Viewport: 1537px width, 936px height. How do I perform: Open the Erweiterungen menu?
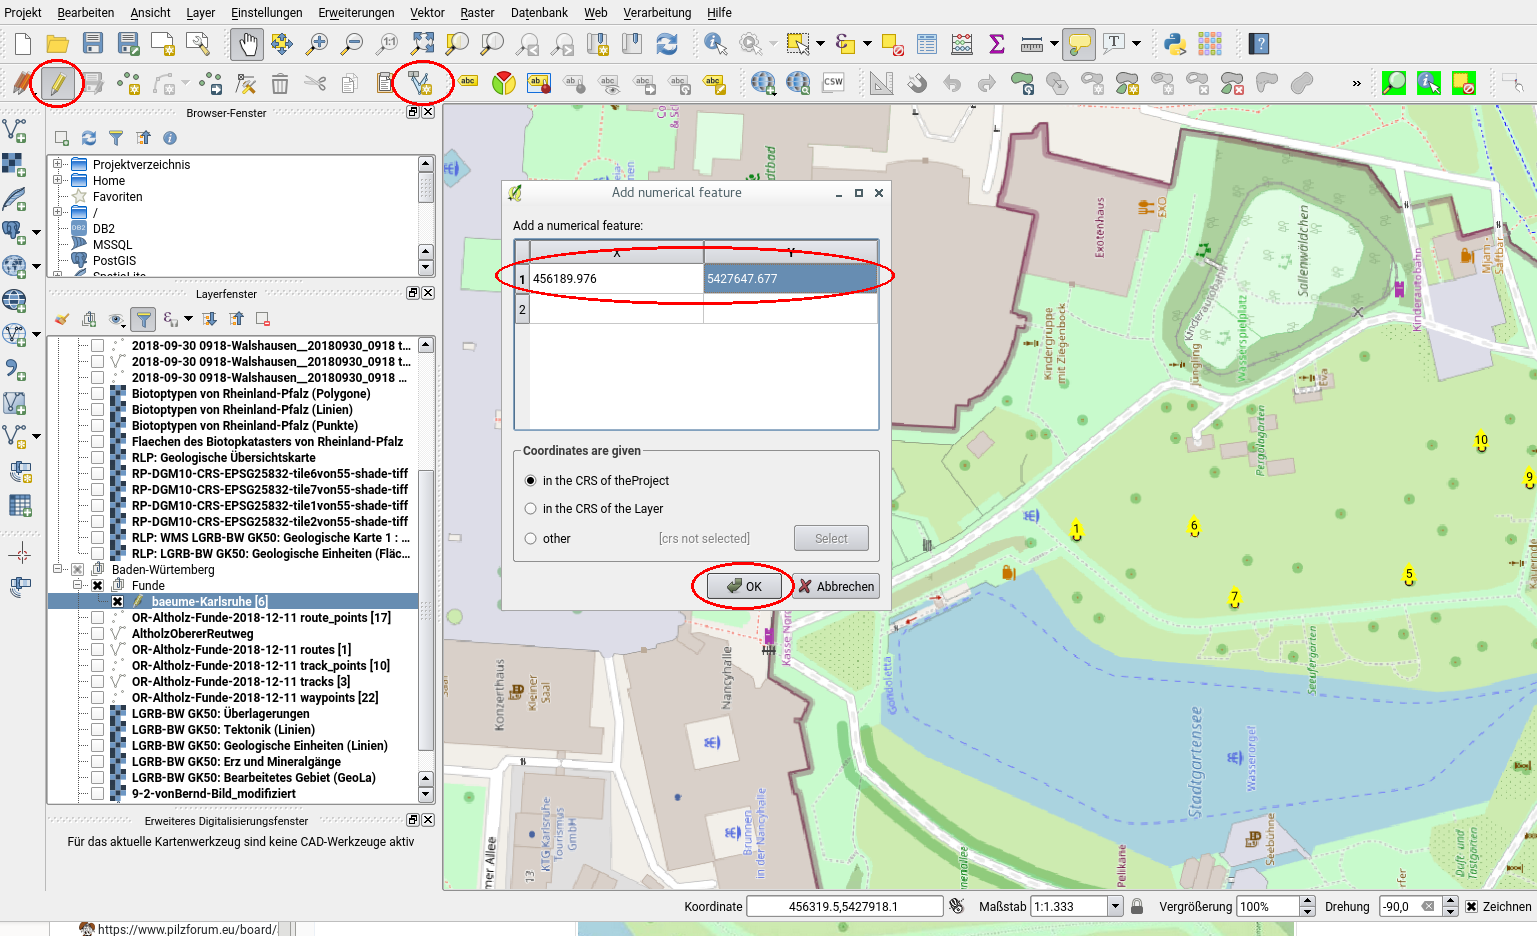(356, 13)
